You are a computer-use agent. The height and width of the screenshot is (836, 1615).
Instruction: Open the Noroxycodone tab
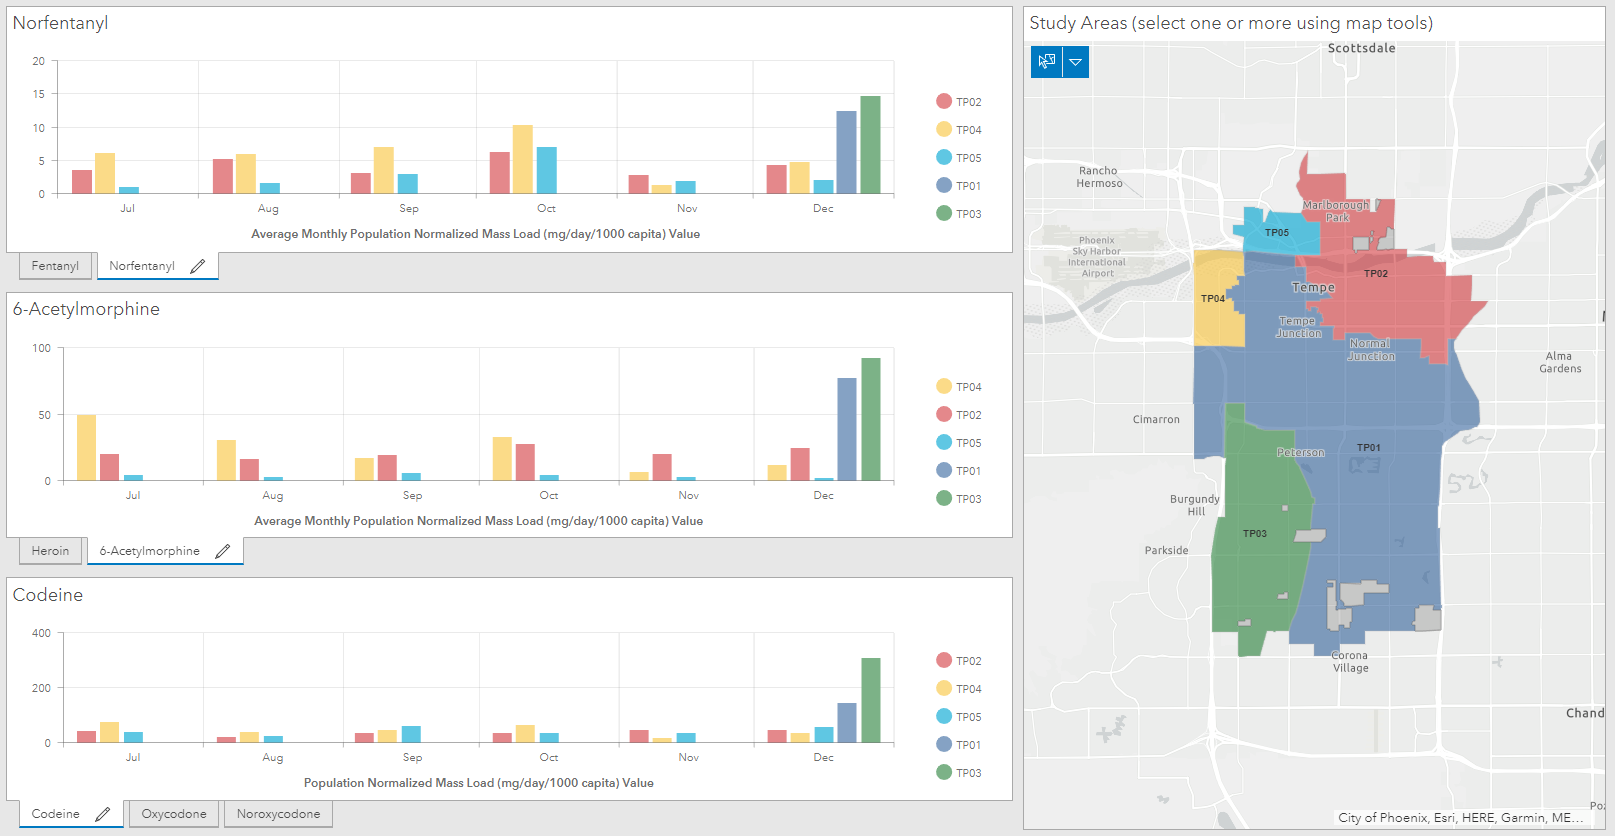tap(278, 814)
